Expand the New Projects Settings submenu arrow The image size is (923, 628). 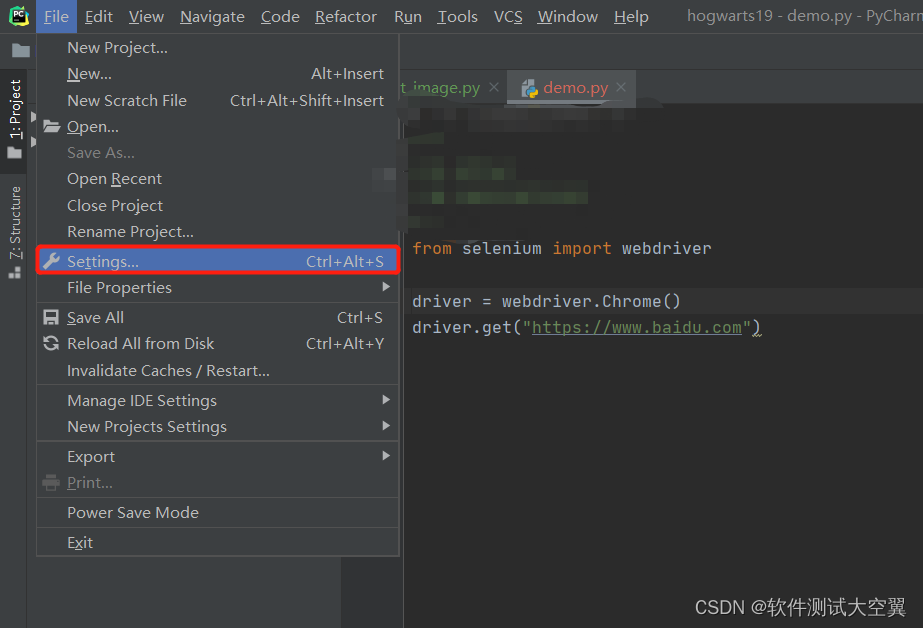386,426
